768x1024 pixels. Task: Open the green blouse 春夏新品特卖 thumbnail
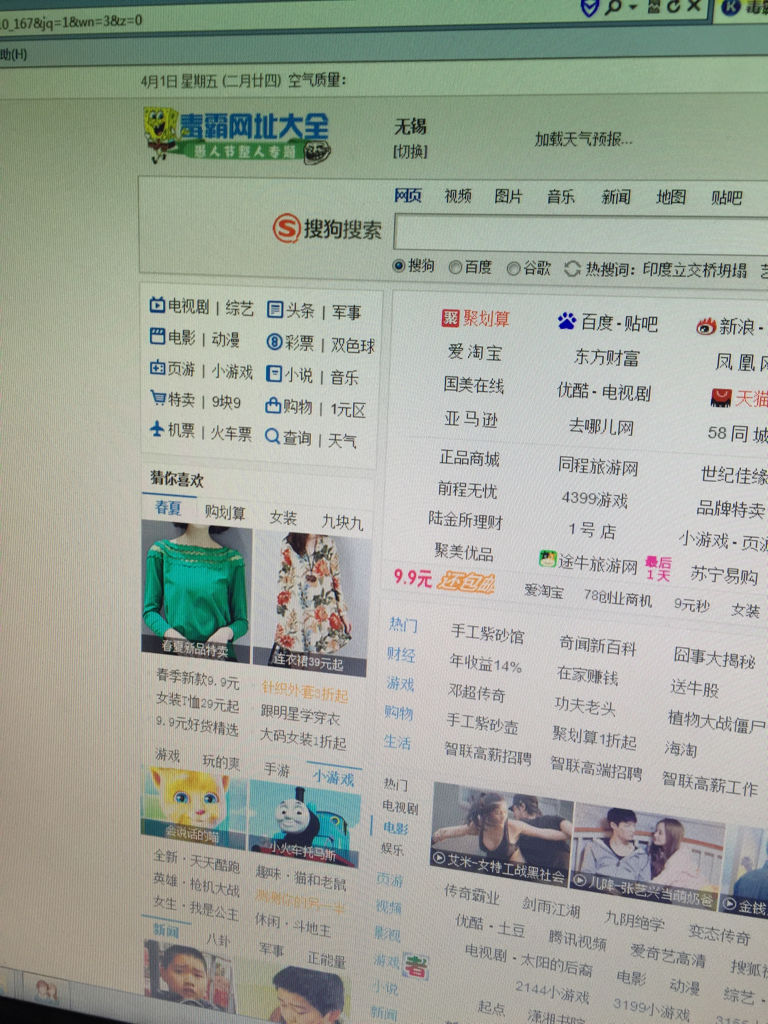pos(196,590)
